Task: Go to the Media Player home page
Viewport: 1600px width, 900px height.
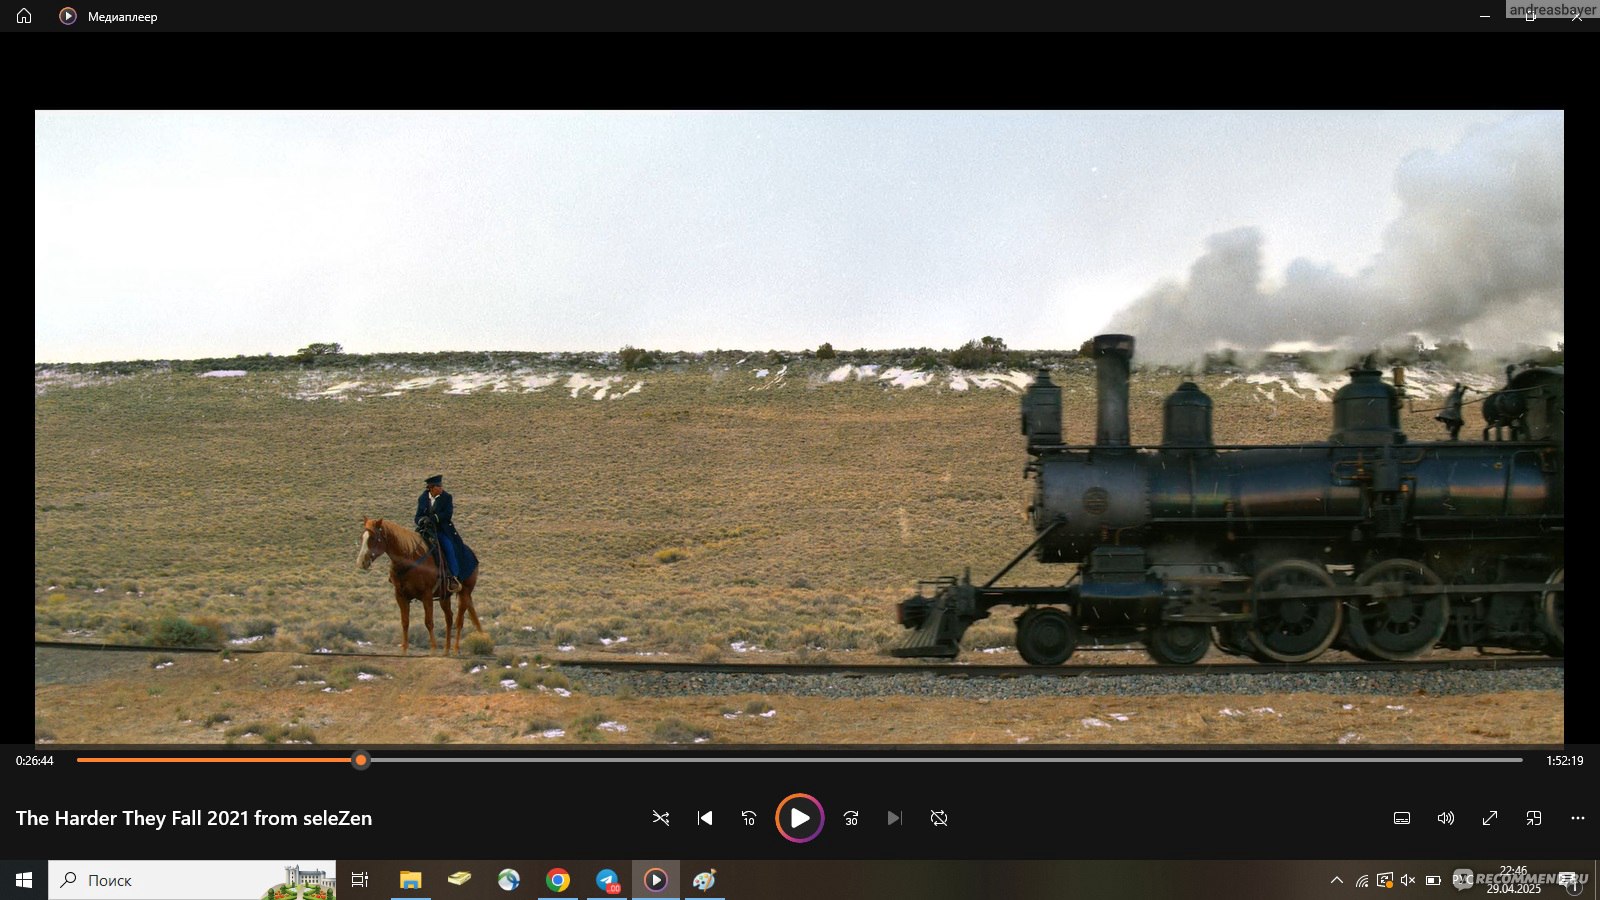Action: click(24, 16)
